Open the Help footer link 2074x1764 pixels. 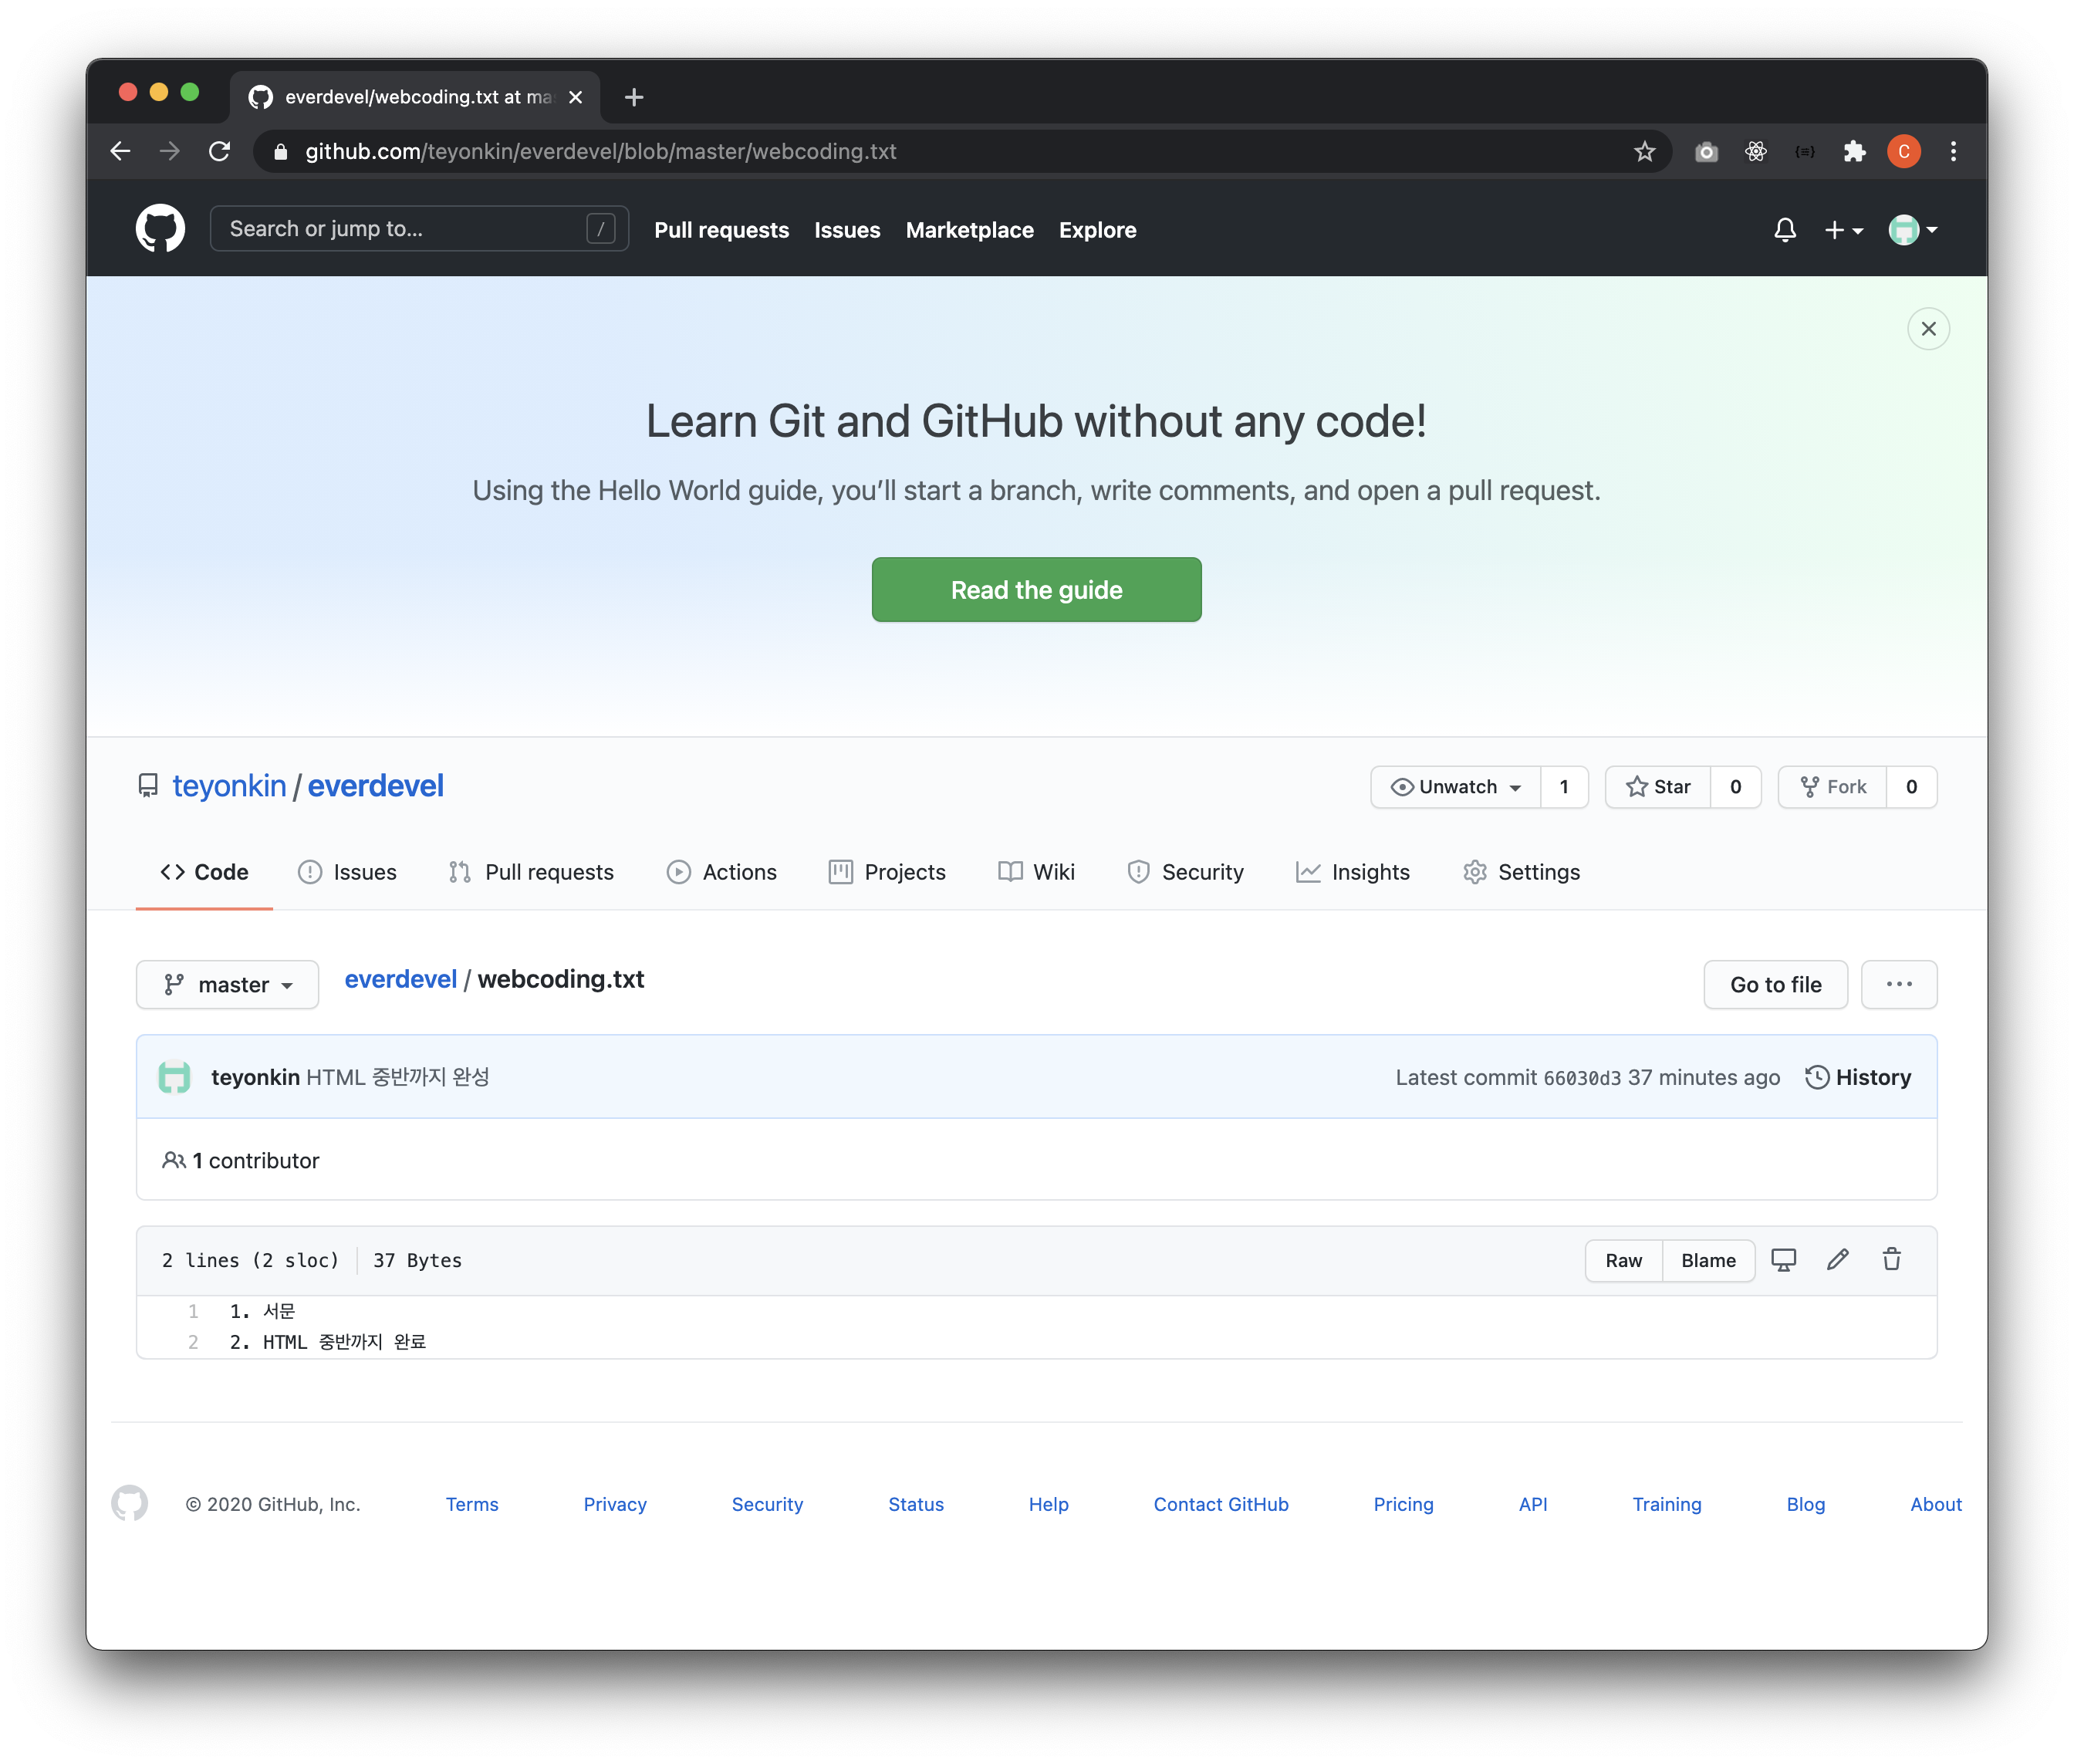(1048, 1504)
